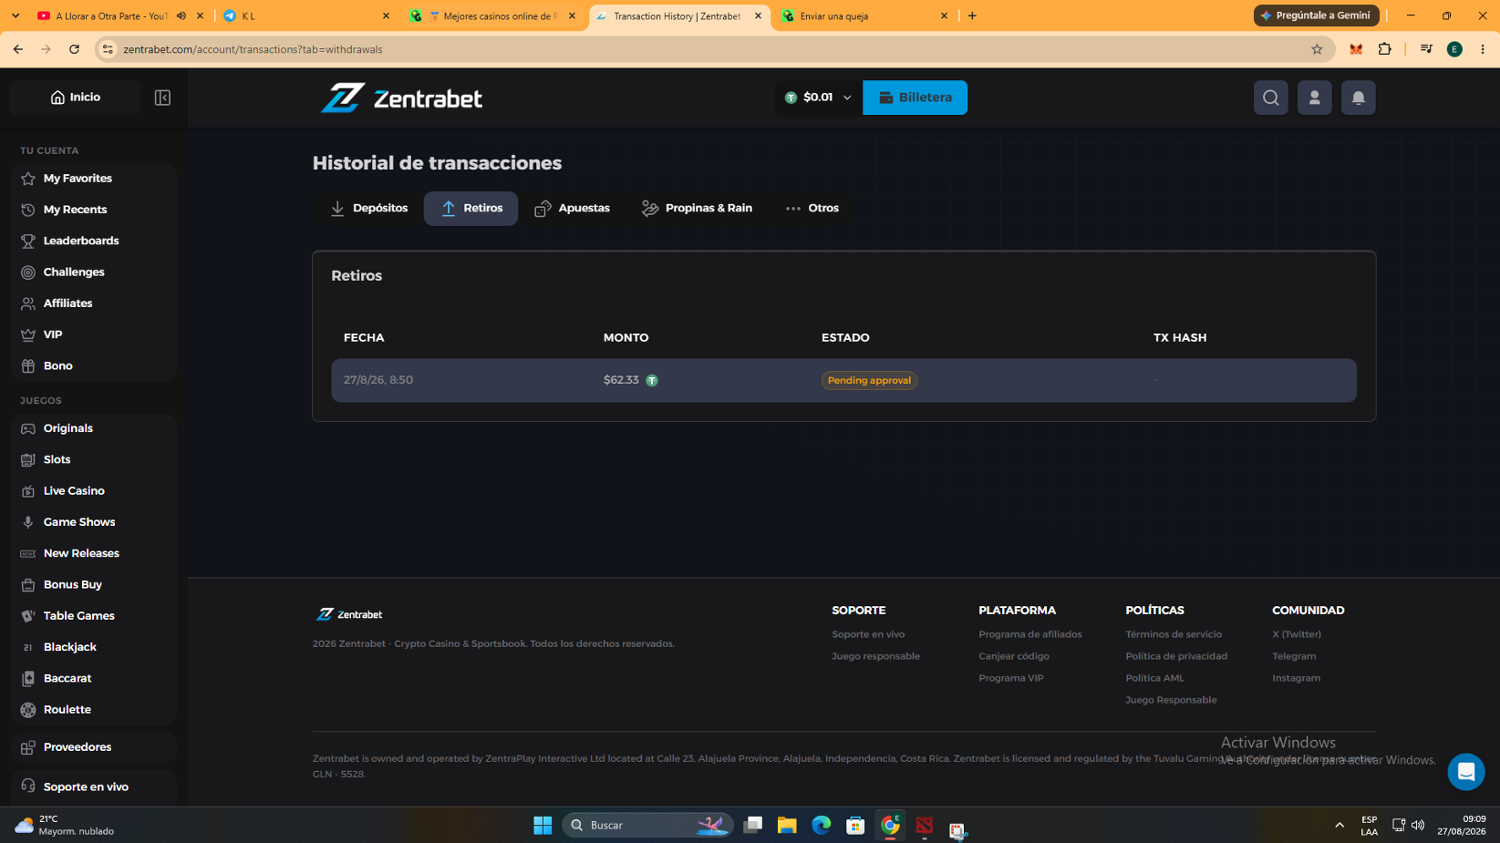Open My Favorites in the sidebar
The image size is (1500, 843).
pyautogui.click(x=94, y=179)
